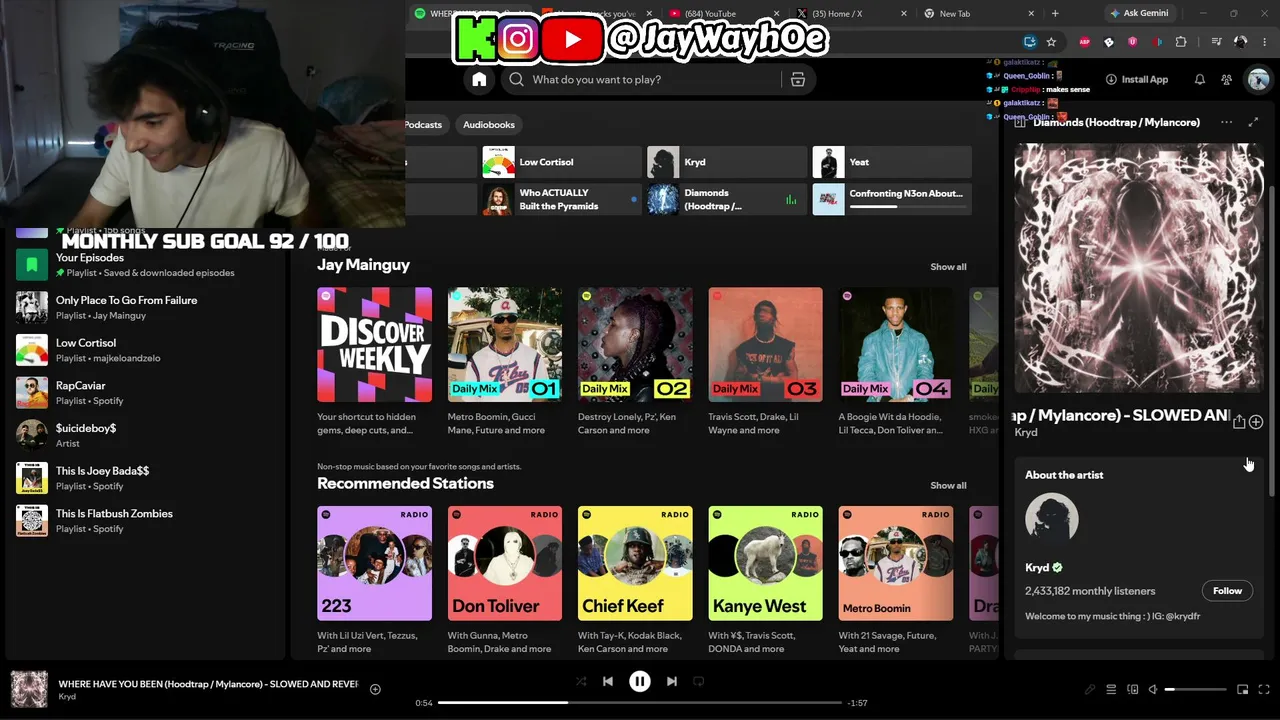Share the current track from side panel
Screen dimensions: 1280x720
[1239, 422]
